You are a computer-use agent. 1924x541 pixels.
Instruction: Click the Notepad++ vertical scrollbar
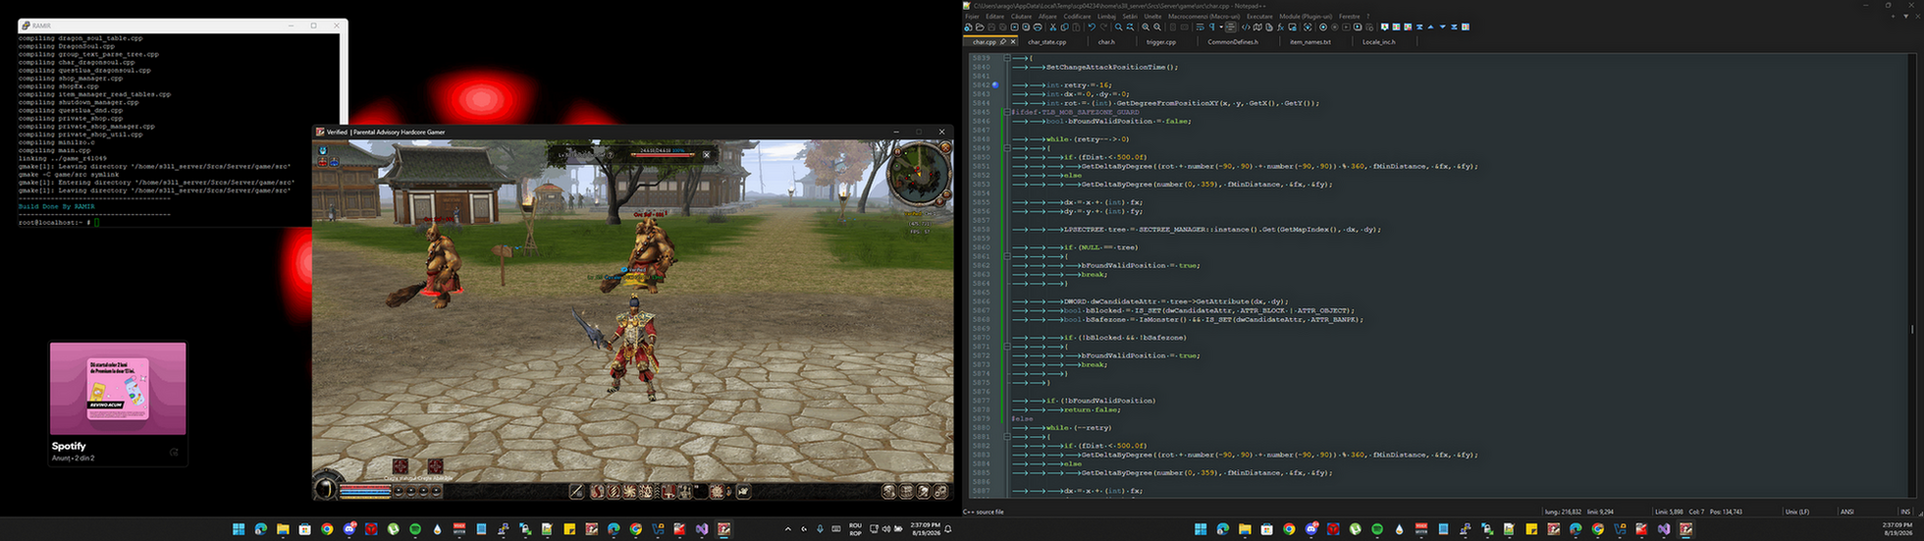click(x=1913, y=275)
